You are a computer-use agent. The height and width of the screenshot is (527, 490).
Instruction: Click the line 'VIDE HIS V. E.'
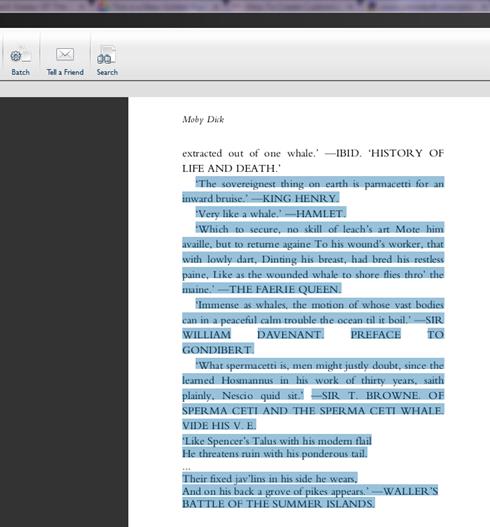pyautogui.click(x=219, y=425)
